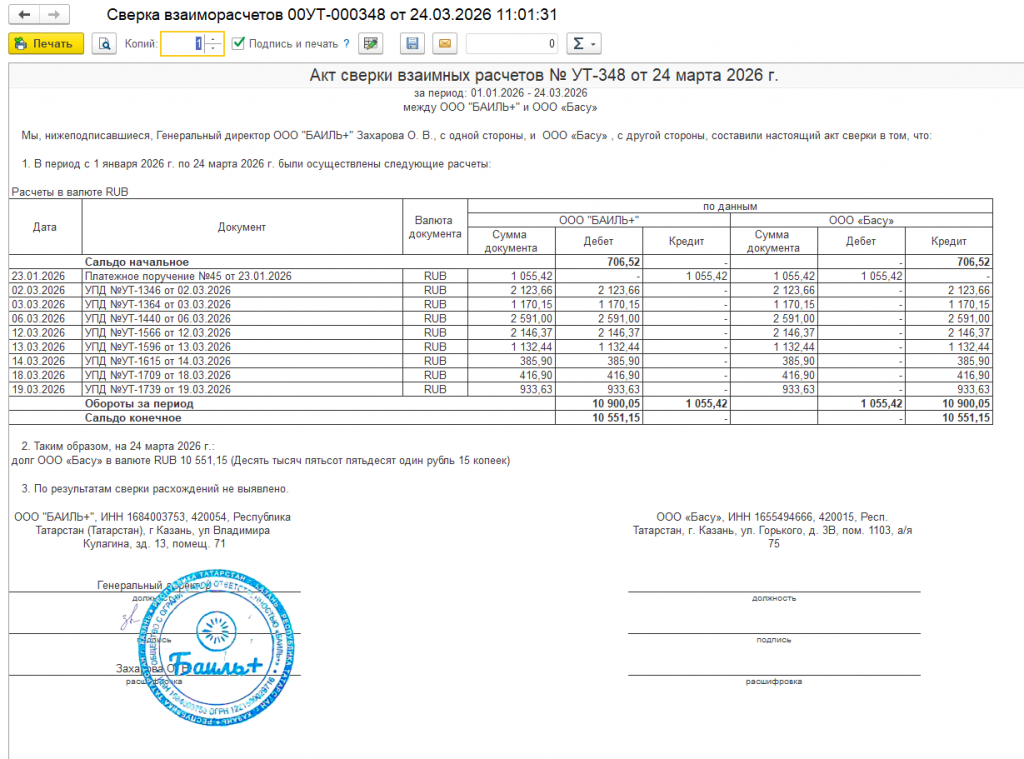Image resolution: width=1024 pixels, height=759 pixels.
Task: Open the sigma sum dropdown
Action: tap(584, 44)
